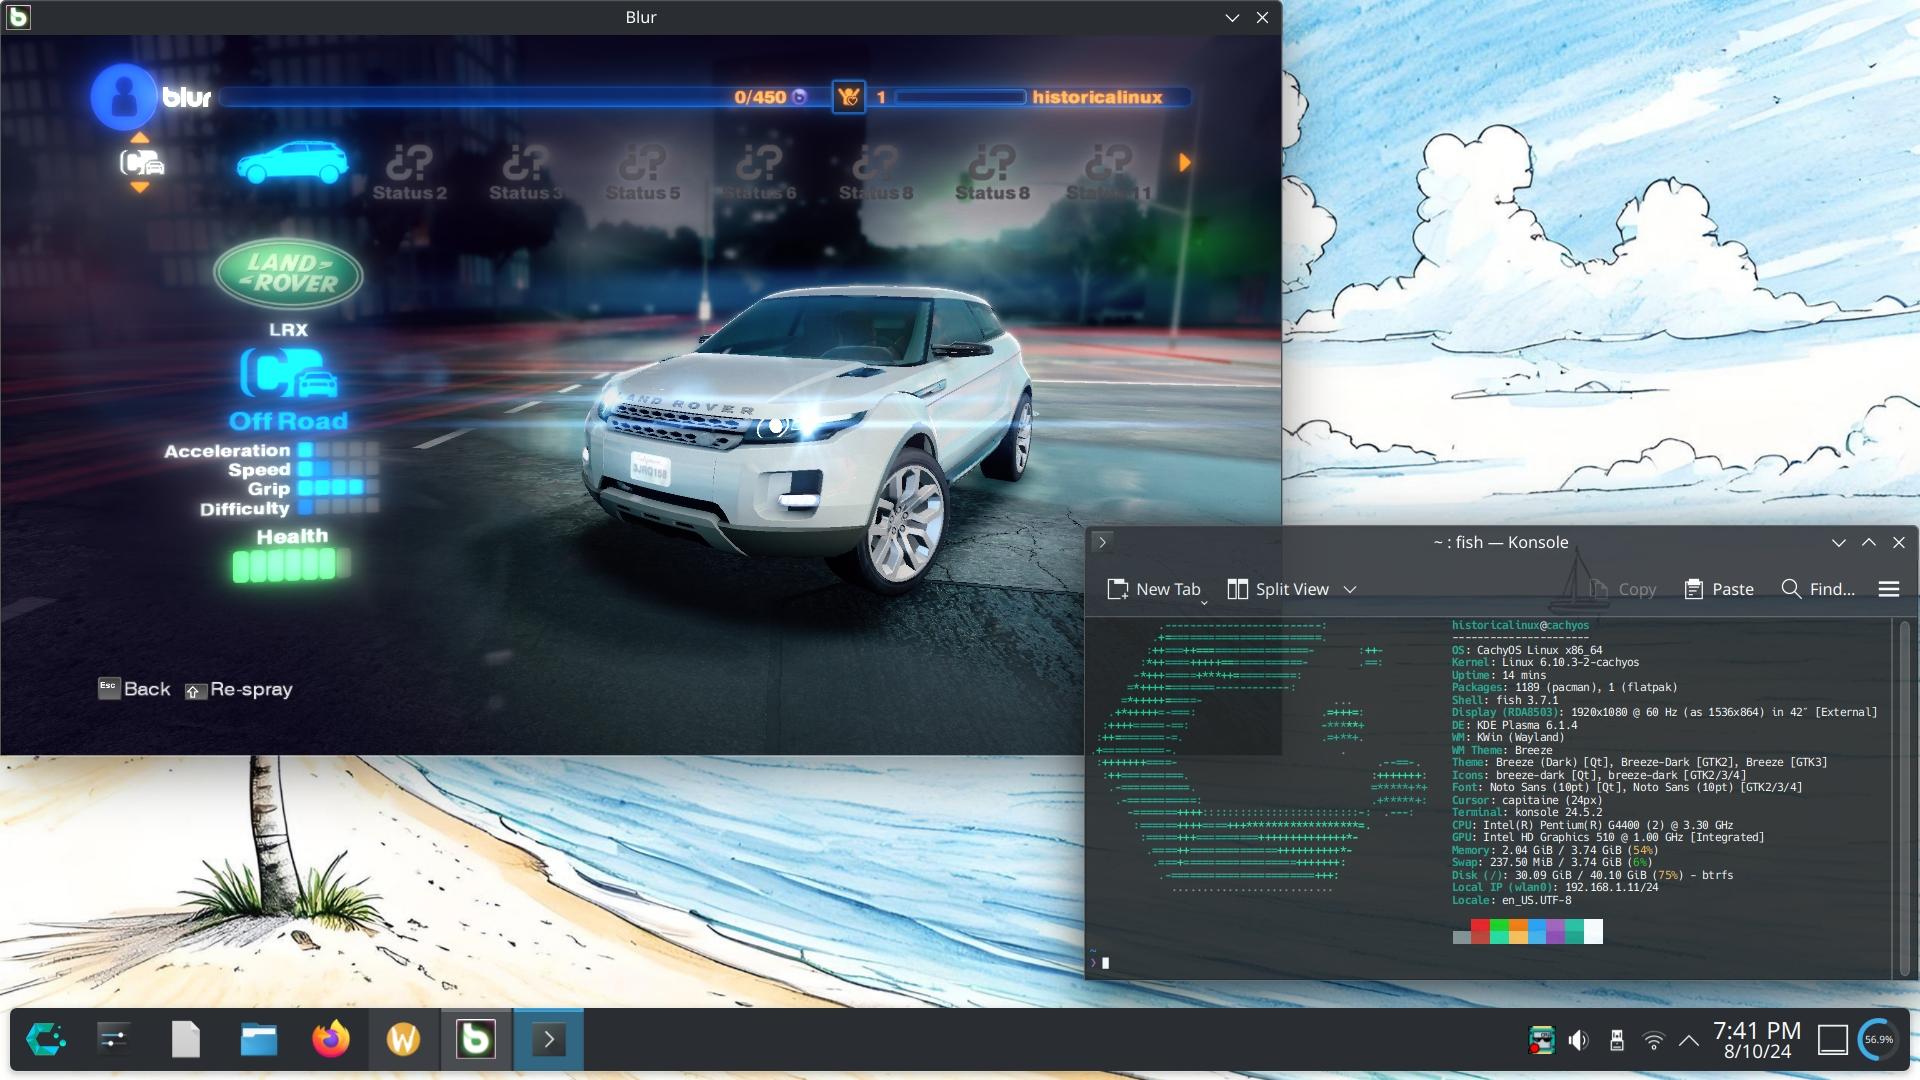Click the Off Road class icon
Viewport: 1920px width, 1080px height.
(288, 374)
